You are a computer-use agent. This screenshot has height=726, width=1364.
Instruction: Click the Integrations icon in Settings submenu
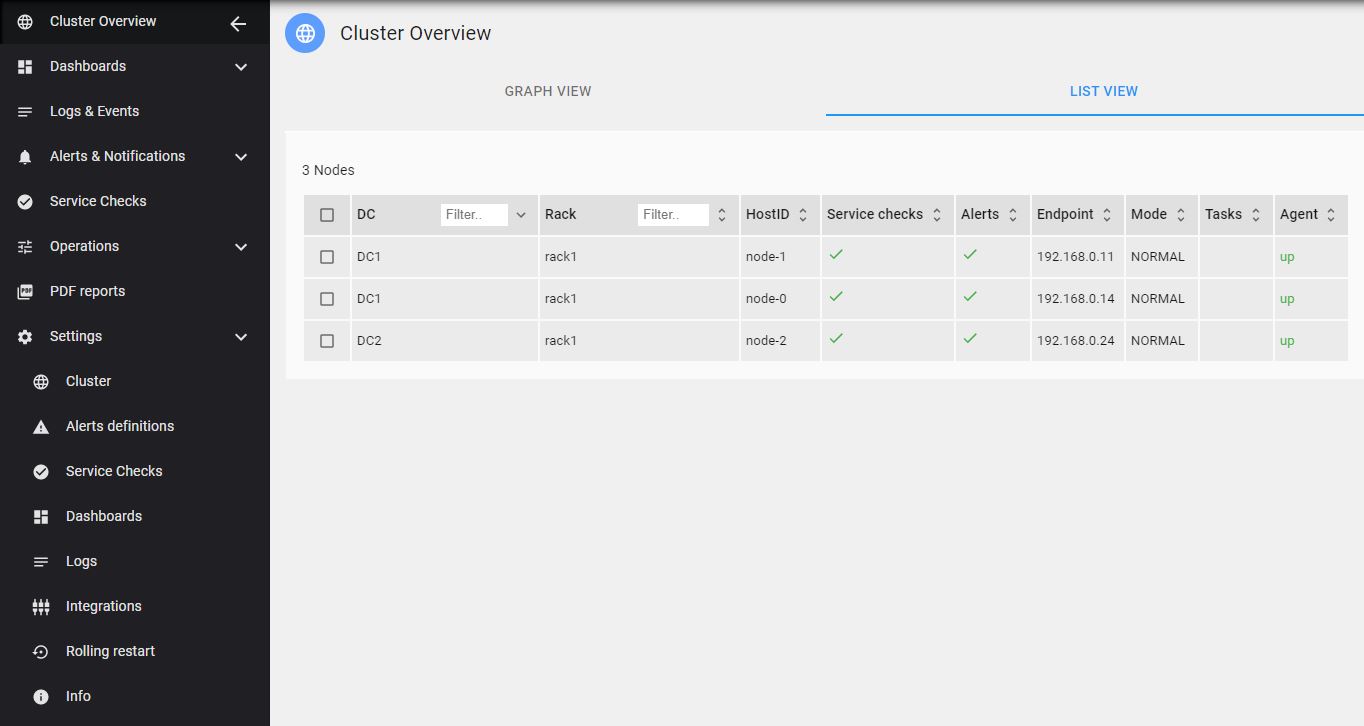[x=41, y=607]
